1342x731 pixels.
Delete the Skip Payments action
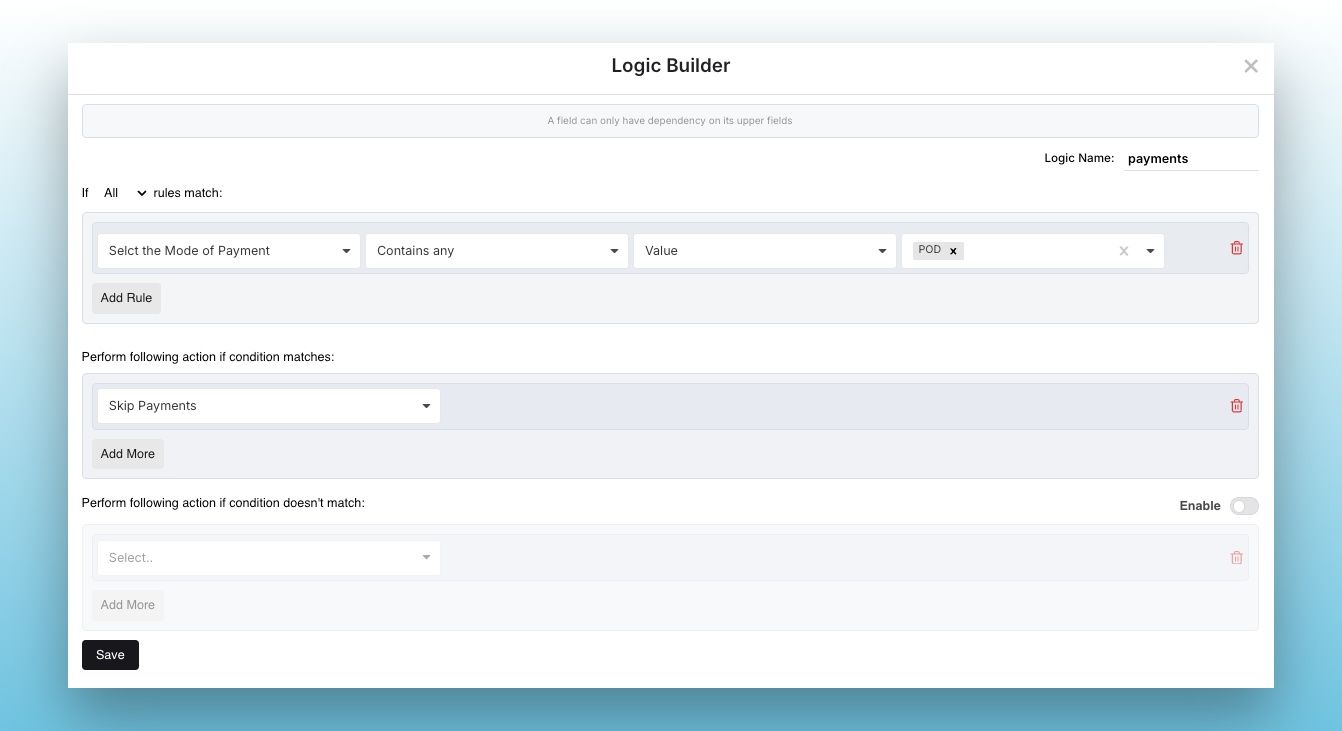point(1236,406)
